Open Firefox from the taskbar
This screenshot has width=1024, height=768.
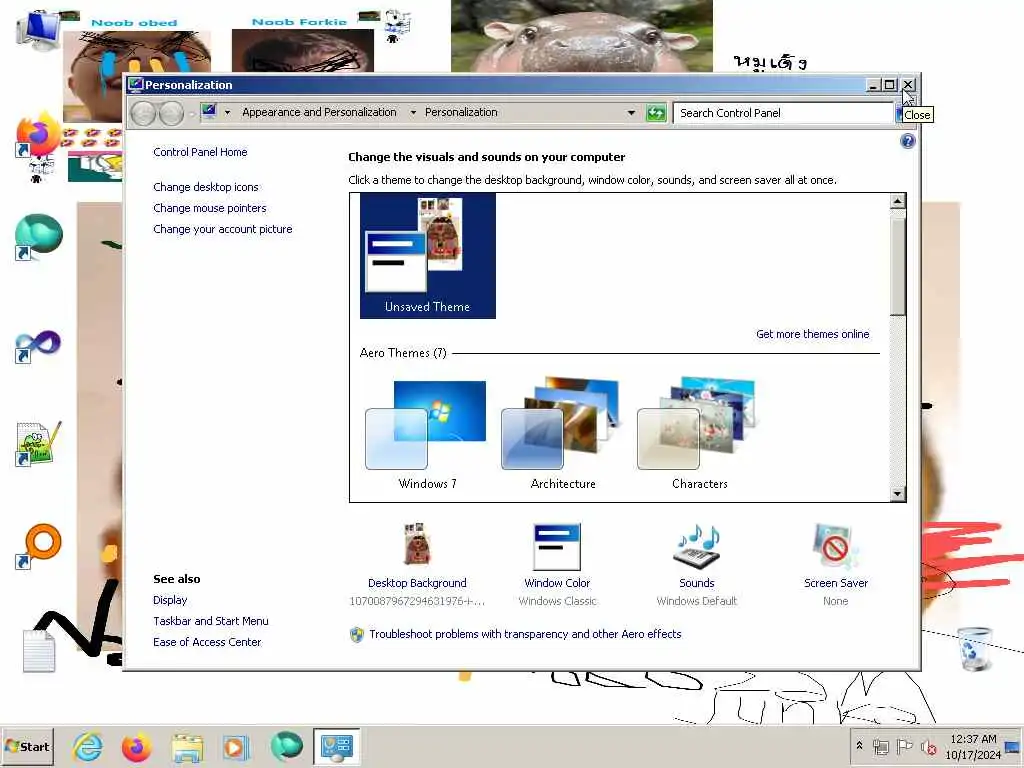136,746
